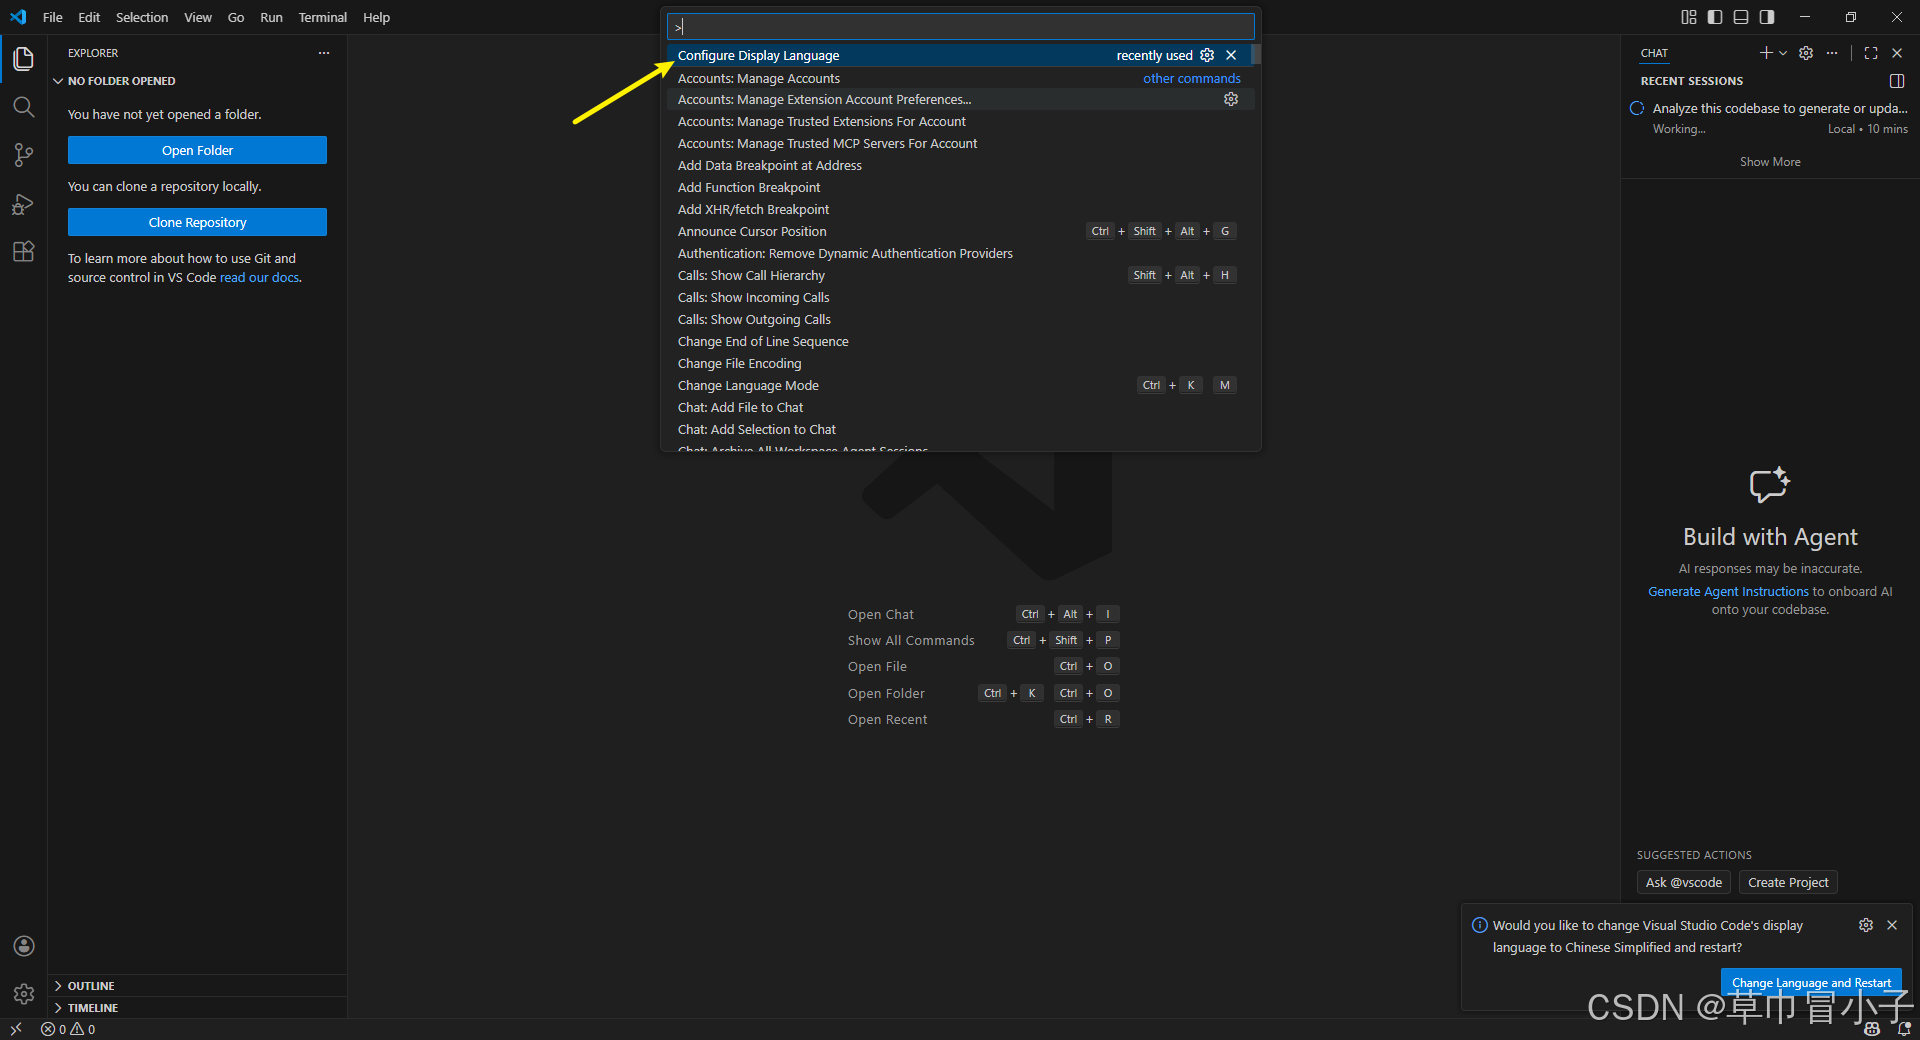1920x1040 pixels.
Task: Select Calls: Show Call Hierarchy command
Action: 959,275
